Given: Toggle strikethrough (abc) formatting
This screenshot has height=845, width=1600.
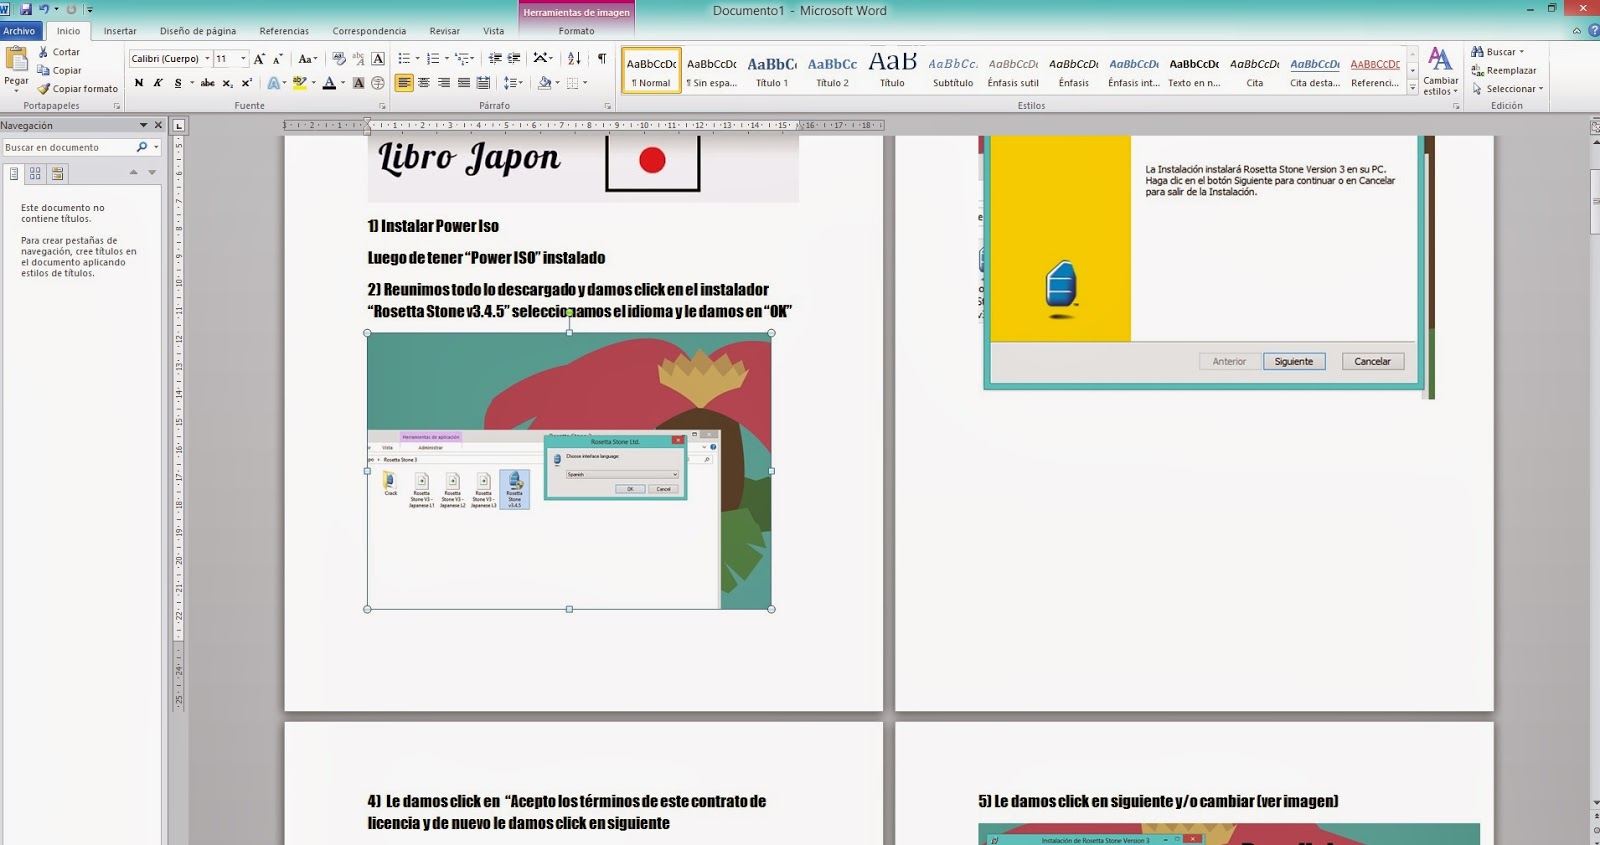Looking at the screenshot, I should click(x=207, y=83).
